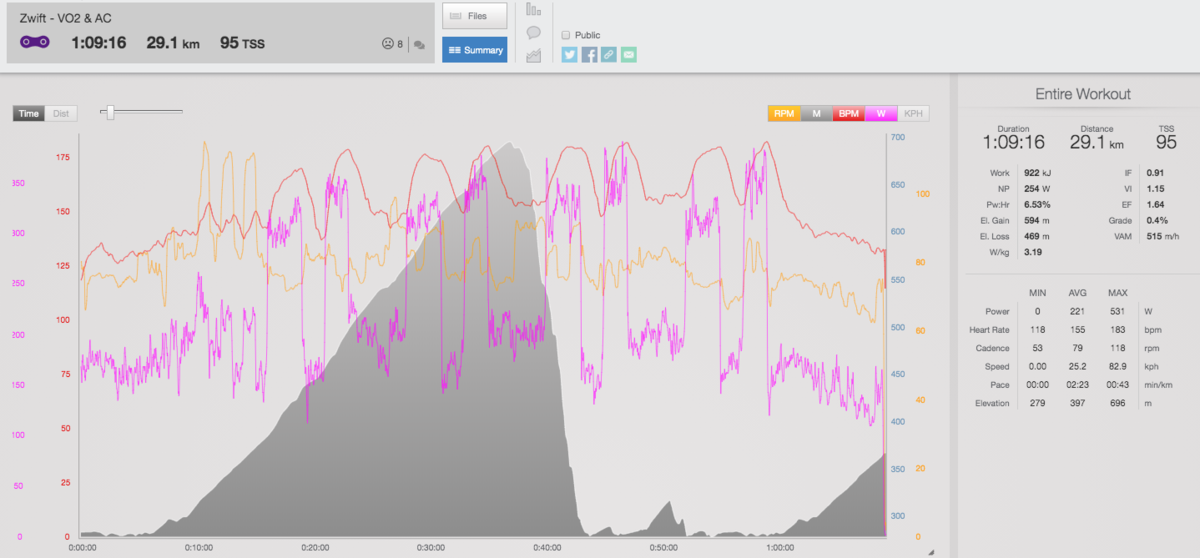This screenshot has width=1200, height=558.
Task: Open the area graph view icon
Action: (533, 56)
